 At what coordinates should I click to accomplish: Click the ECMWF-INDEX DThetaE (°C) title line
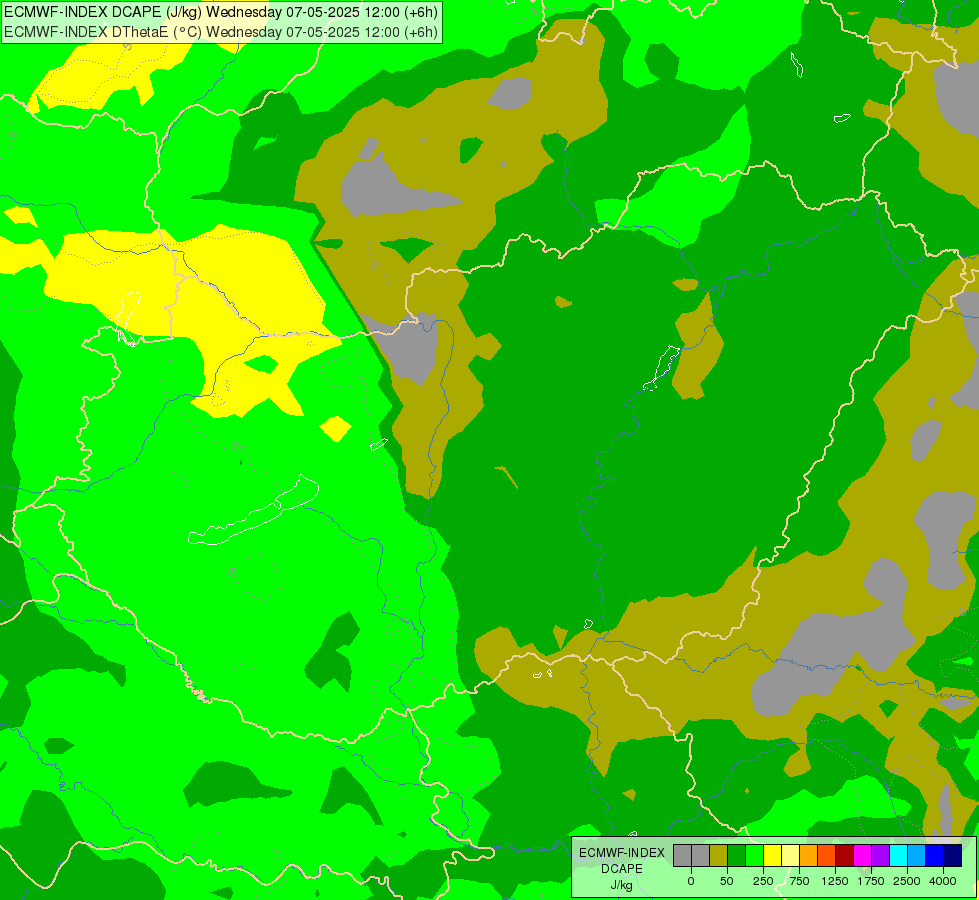pyautogui.click(x=221, y=32)
